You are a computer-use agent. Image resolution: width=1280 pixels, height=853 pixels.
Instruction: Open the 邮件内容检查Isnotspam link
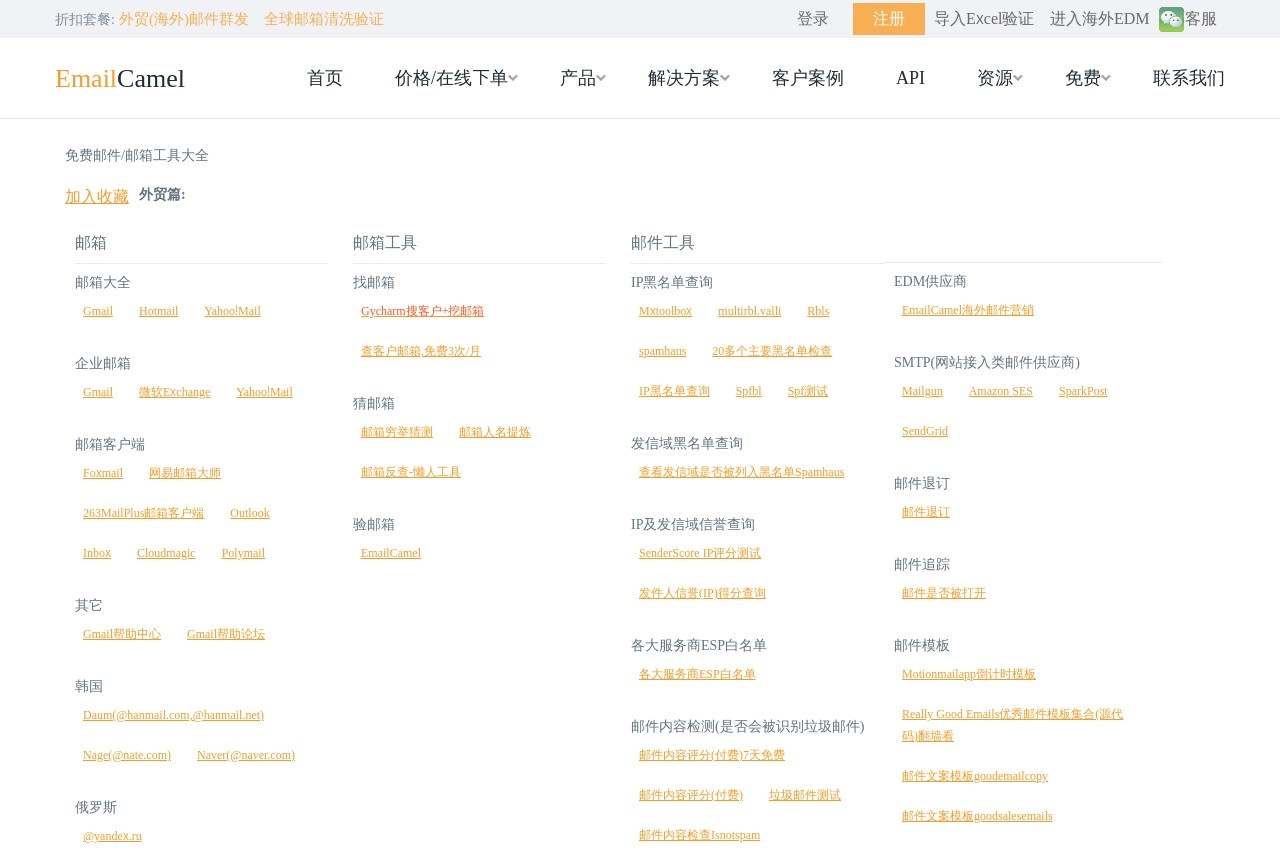click(x=700, y=835)
